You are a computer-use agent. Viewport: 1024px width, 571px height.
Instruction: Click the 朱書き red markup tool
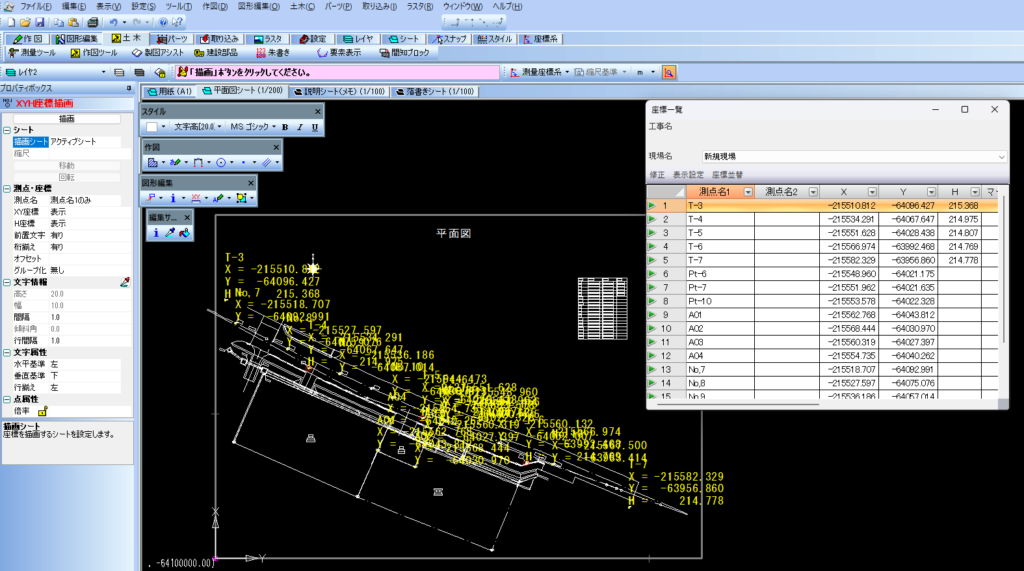[x=275, y=53]
